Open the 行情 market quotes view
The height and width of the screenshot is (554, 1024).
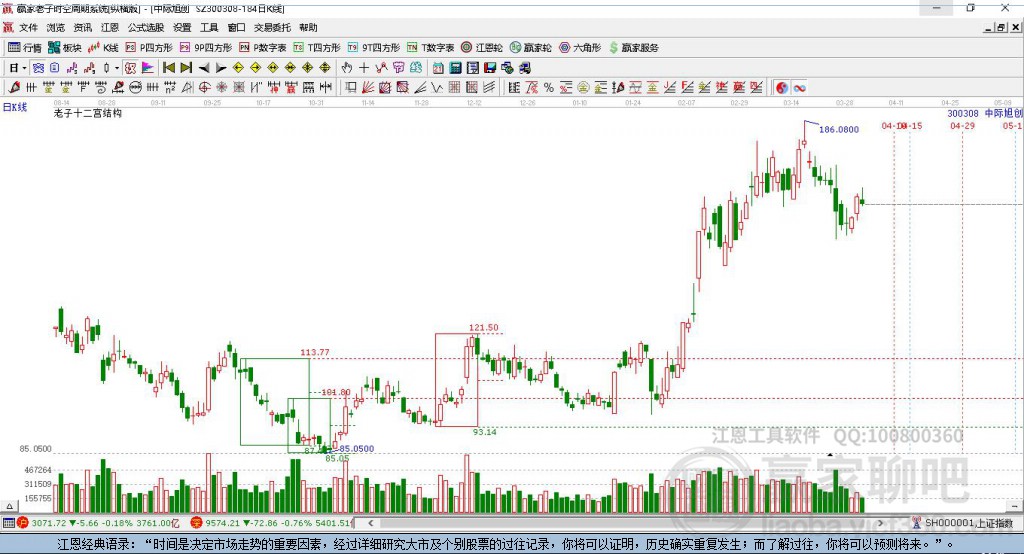pos(25,48)
